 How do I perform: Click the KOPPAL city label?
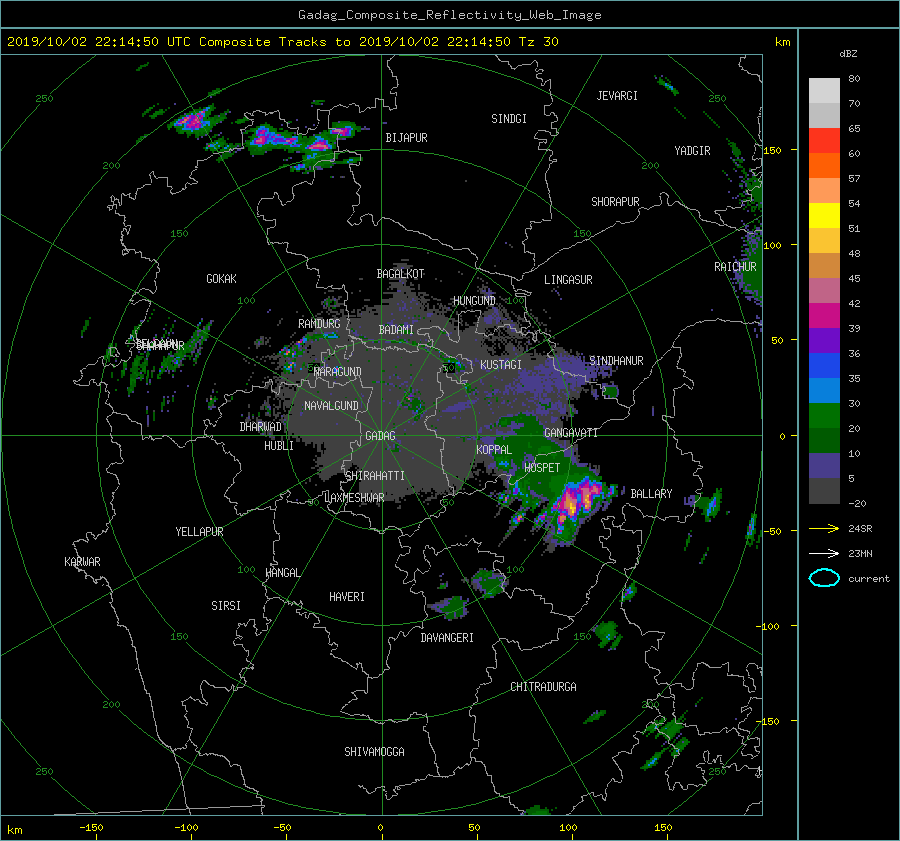click(x=494, y=450)
